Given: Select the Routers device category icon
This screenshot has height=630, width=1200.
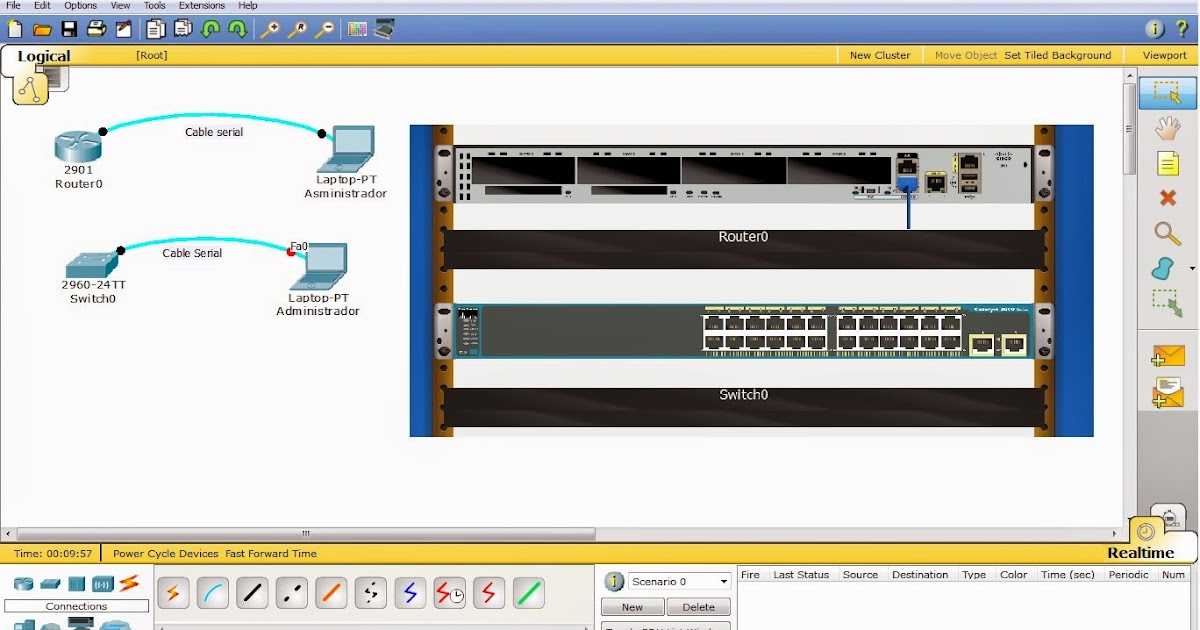Looking at the screenshot, I should click(23, 584).
